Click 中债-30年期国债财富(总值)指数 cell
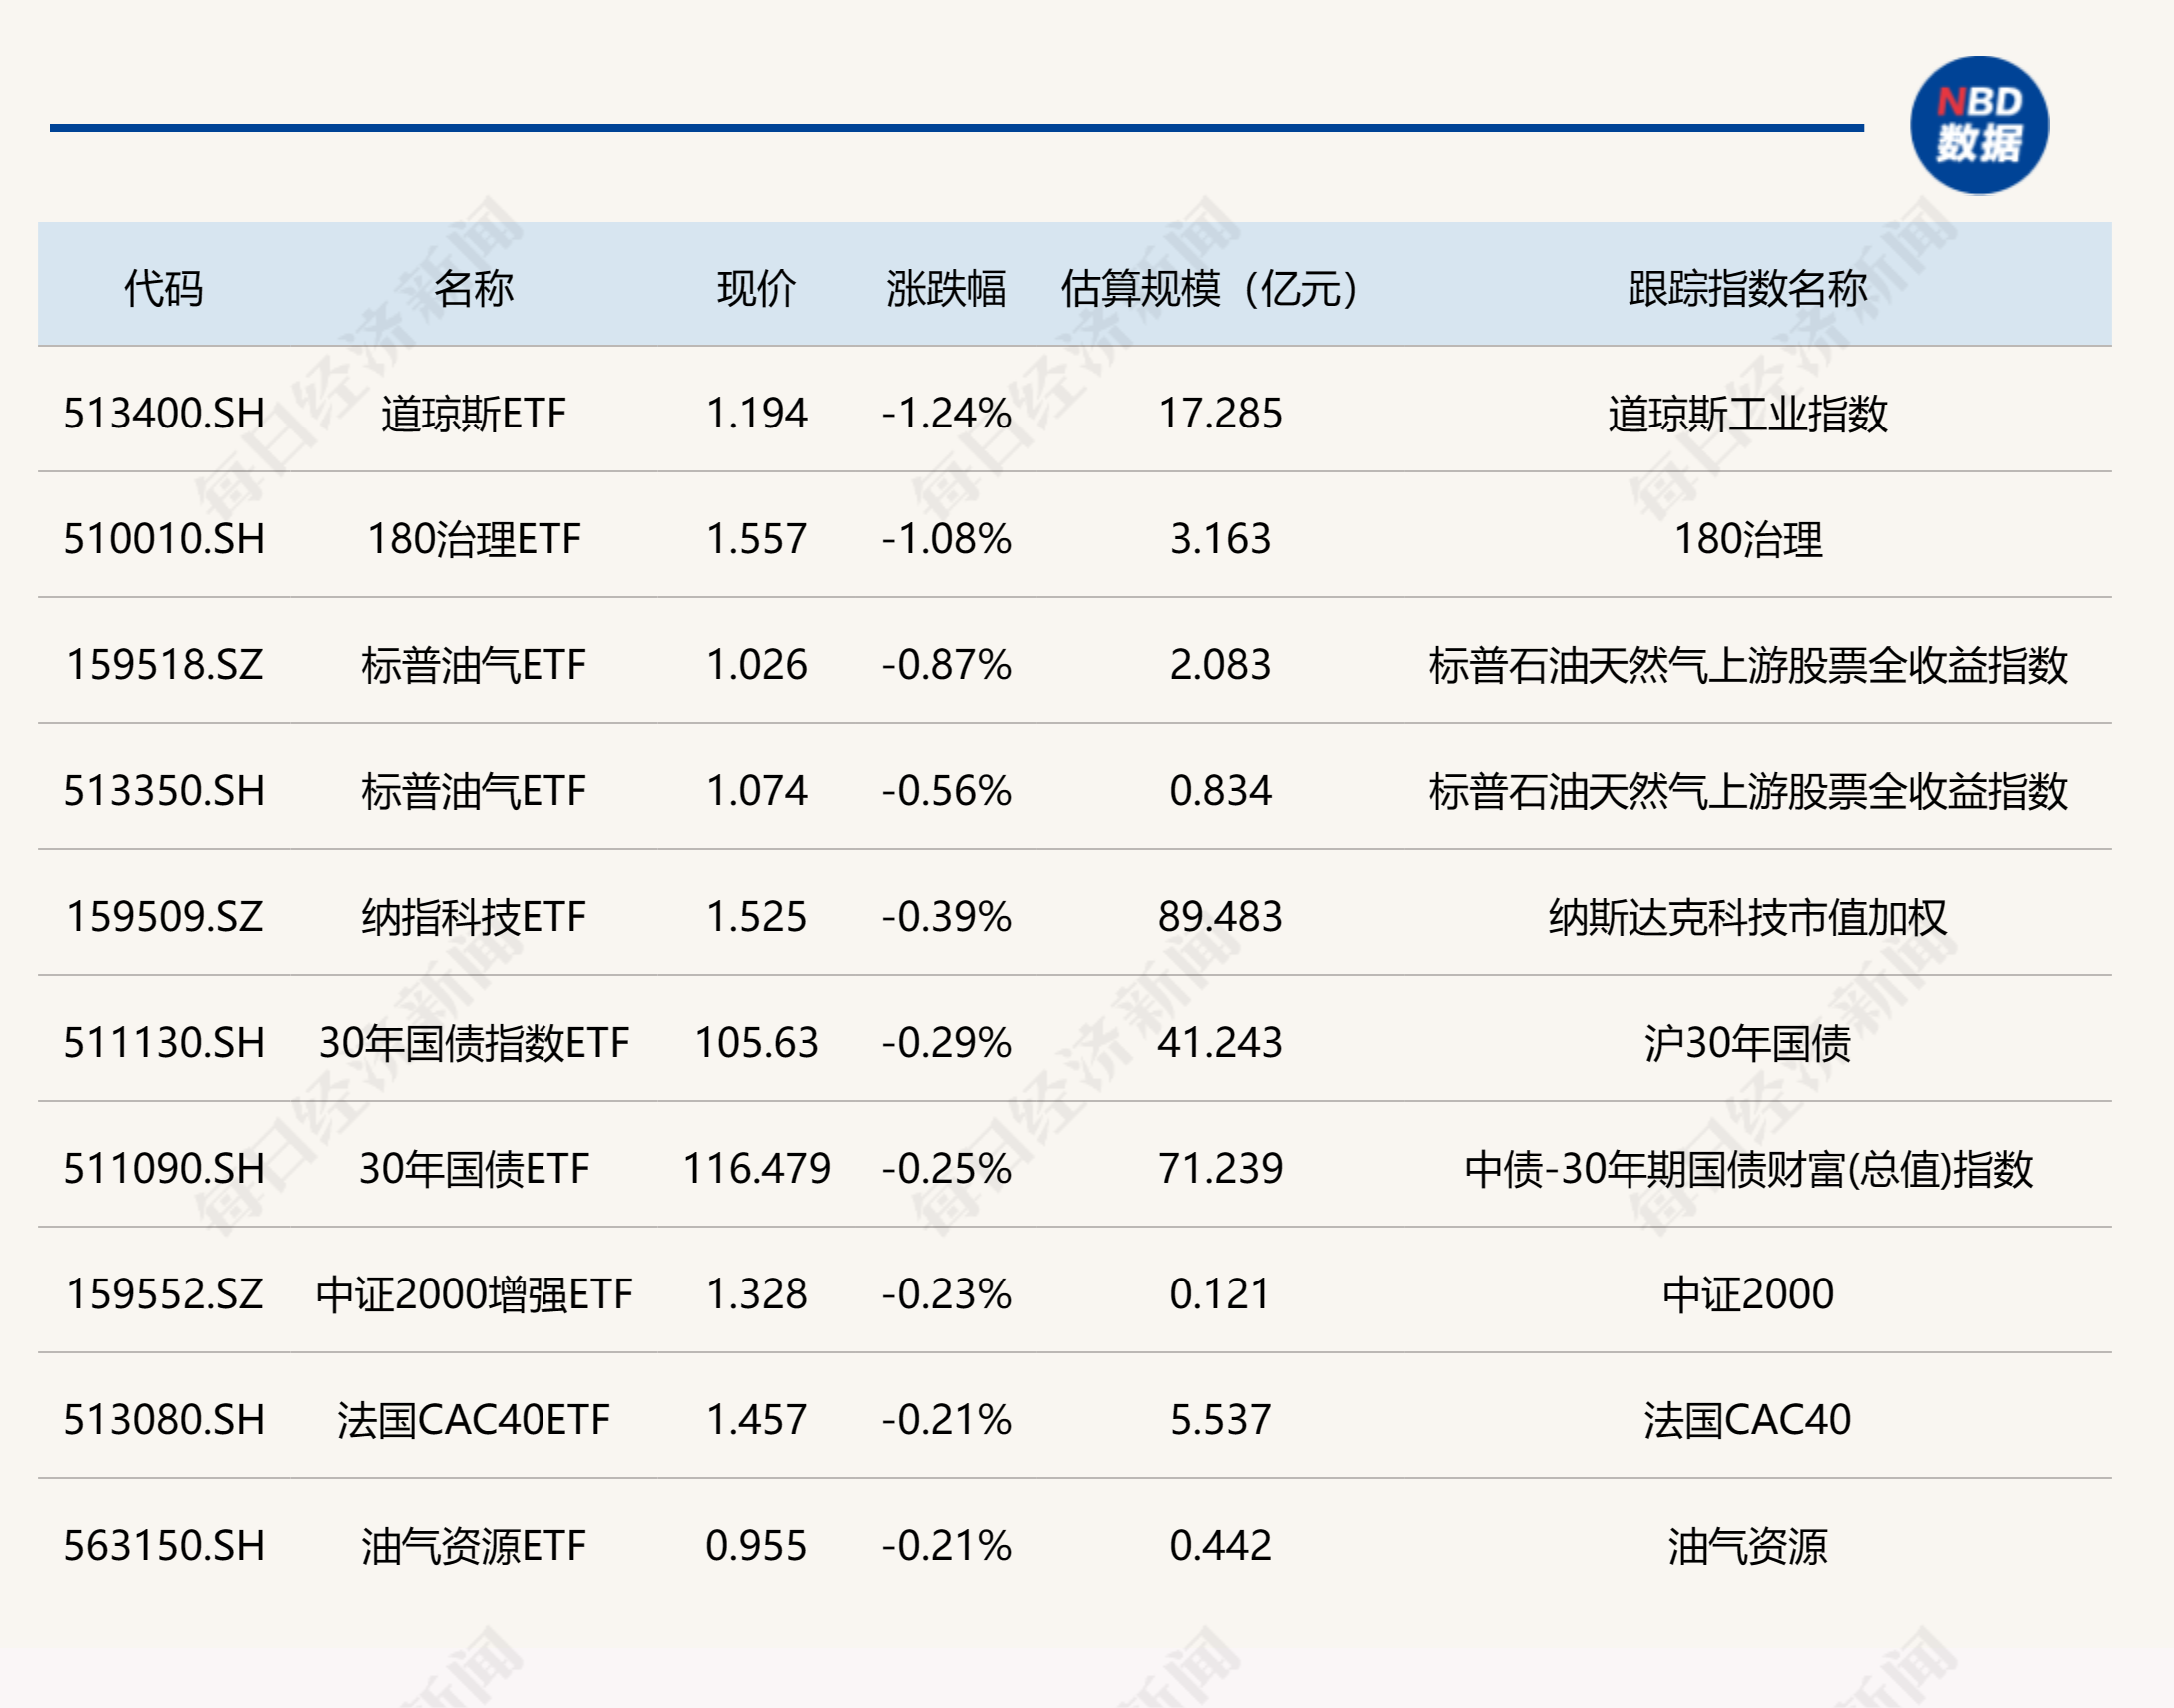This screenshot has height=1708, width=2174. point(1748,1168)
